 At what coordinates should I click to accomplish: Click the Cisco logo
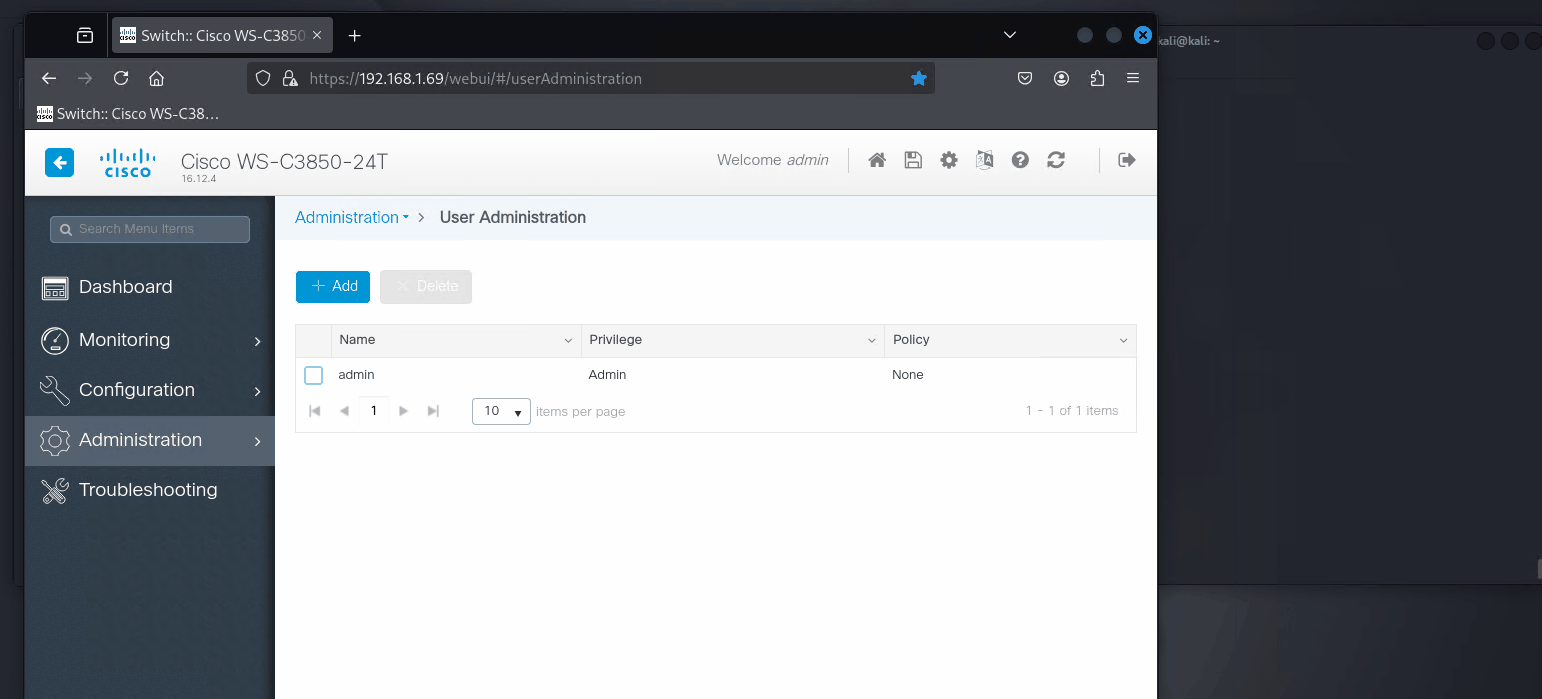tap(128, 163)
